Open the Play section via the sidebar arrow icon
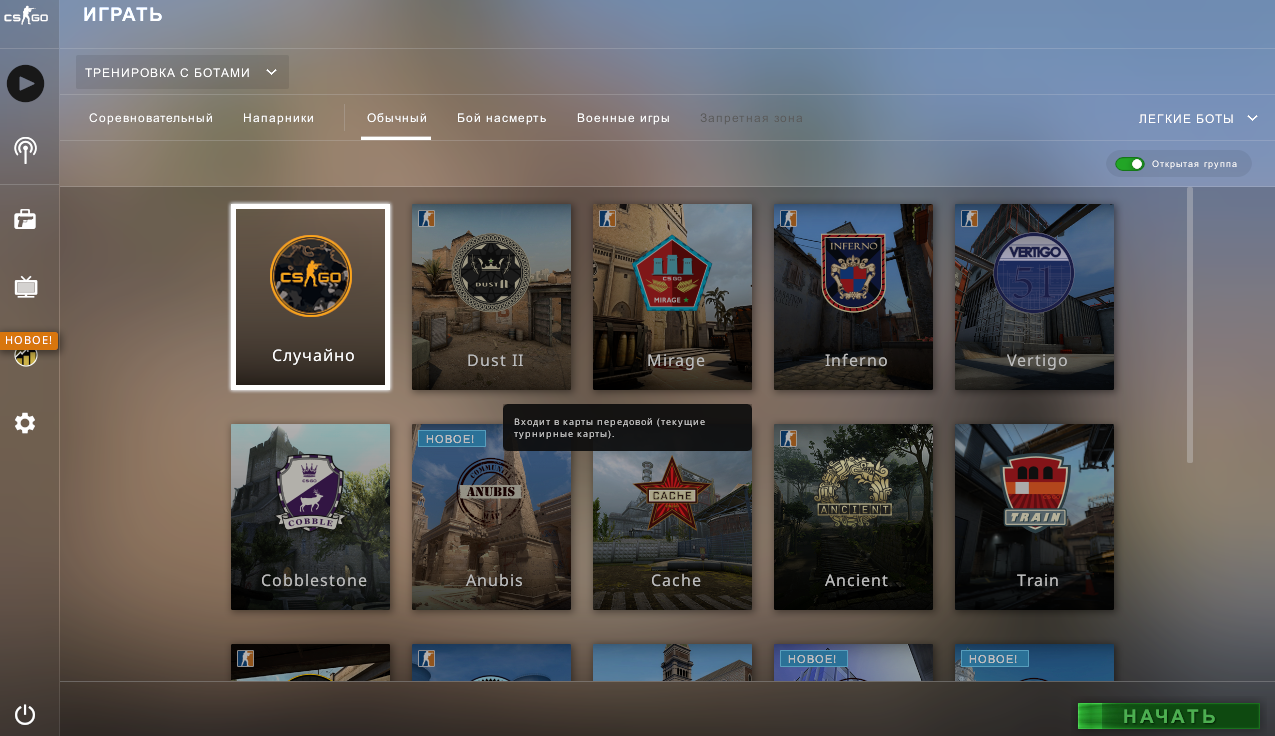Screen dimensions: 1275x736 (x=25, y=83)
